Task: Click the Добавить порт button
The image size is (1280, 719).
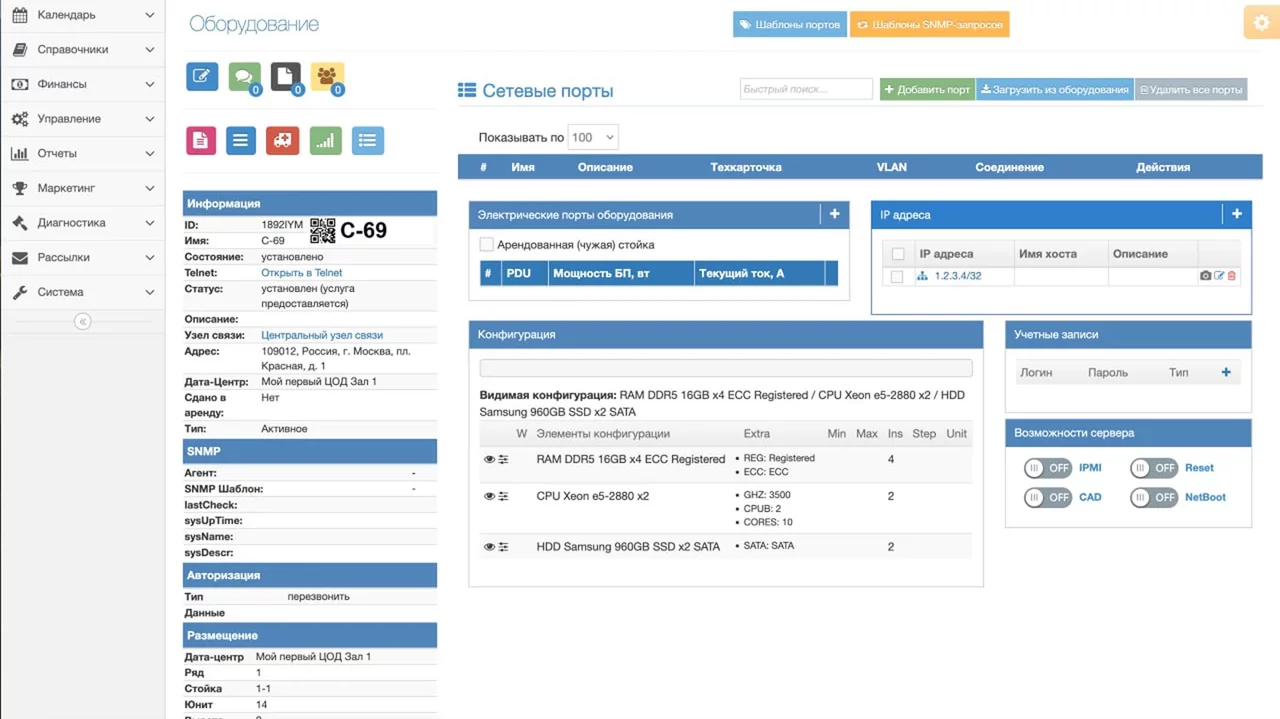Action: point(926,89)
